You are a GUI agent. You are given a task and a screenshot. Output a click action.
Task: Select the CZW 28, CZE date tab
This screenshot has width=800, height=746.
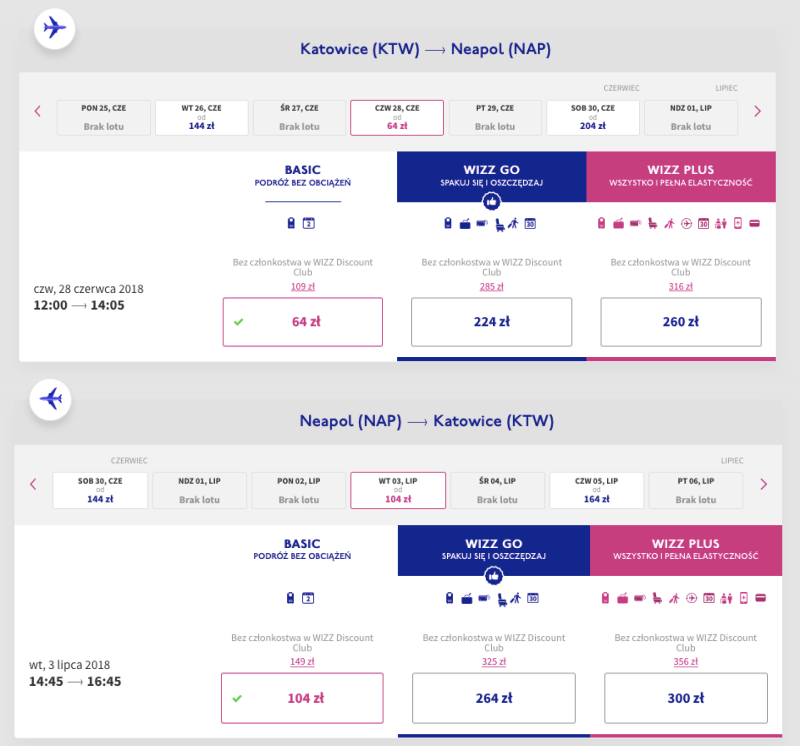(x=397, y=118)
